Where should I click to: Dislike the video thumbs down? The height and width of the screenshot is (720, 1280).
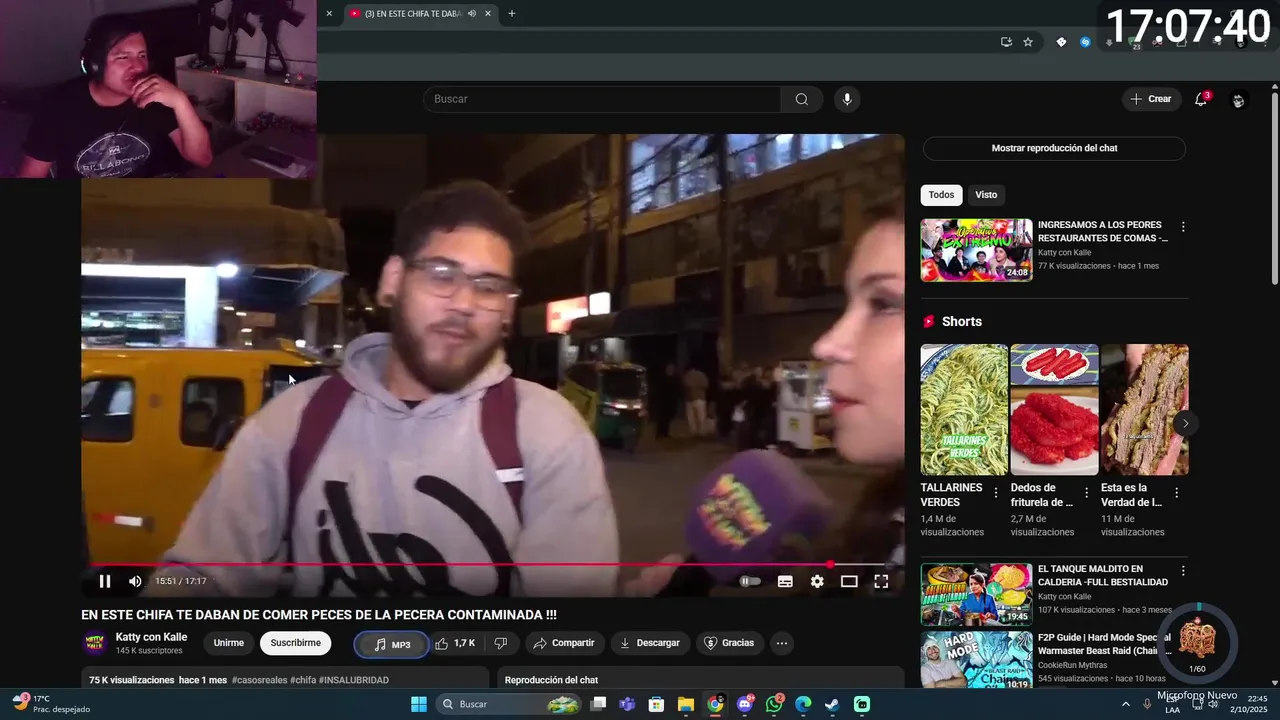point(501,643)
